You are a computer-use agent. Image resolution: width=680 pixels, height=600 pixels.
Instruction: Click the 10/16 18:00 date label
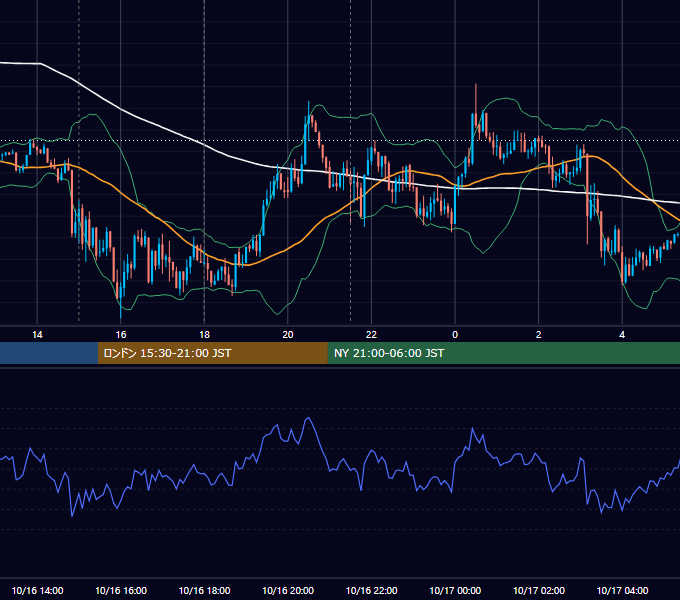pyautogui.click(x=204, y=590)
